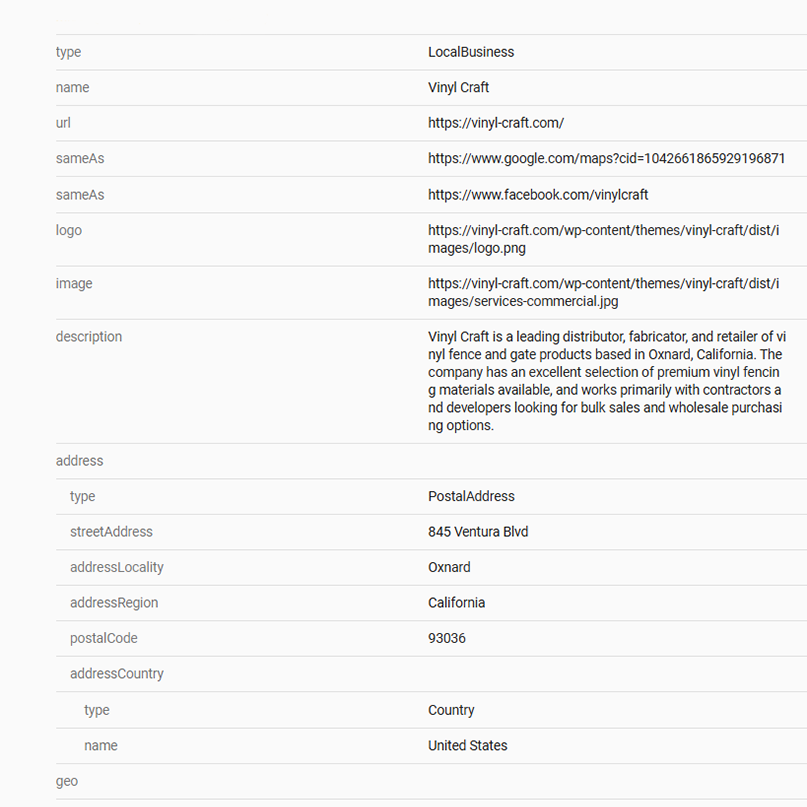
Task: Collapse the address property row
Action: tap(80, 461)
